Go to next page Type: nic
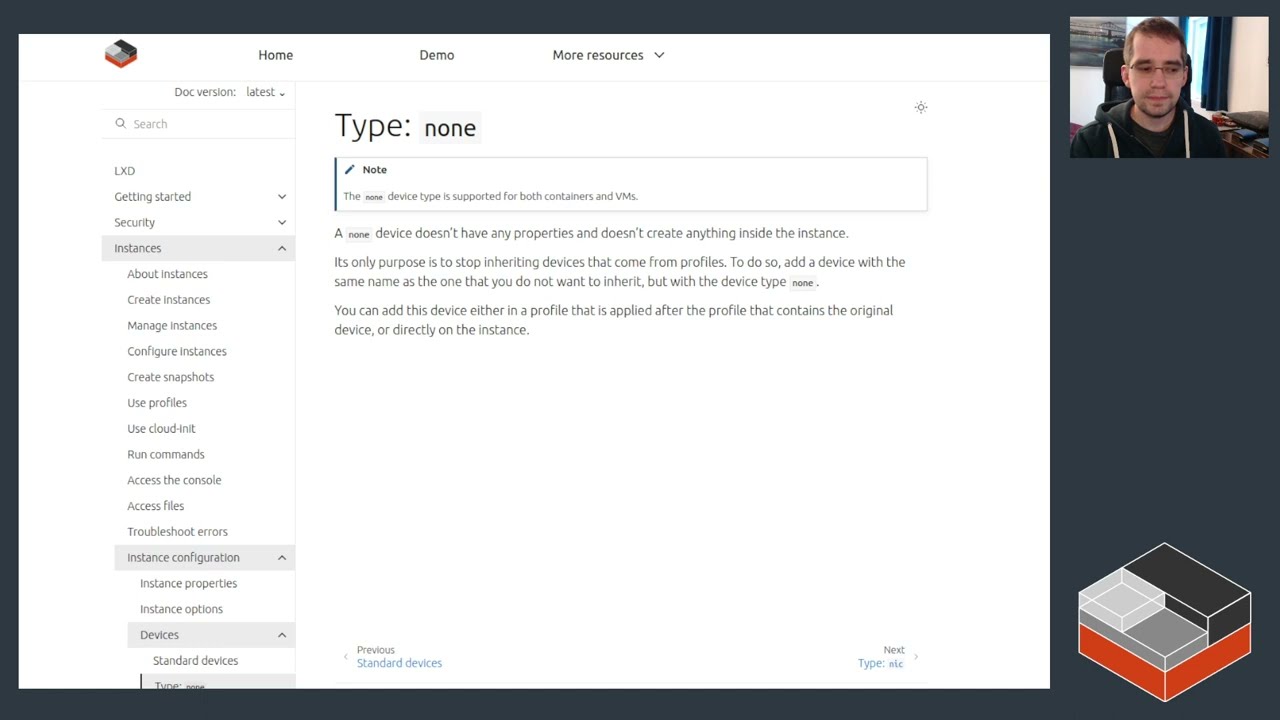Image resolution: width=1280 pixels, height=720 pixels. coord(880,663)
